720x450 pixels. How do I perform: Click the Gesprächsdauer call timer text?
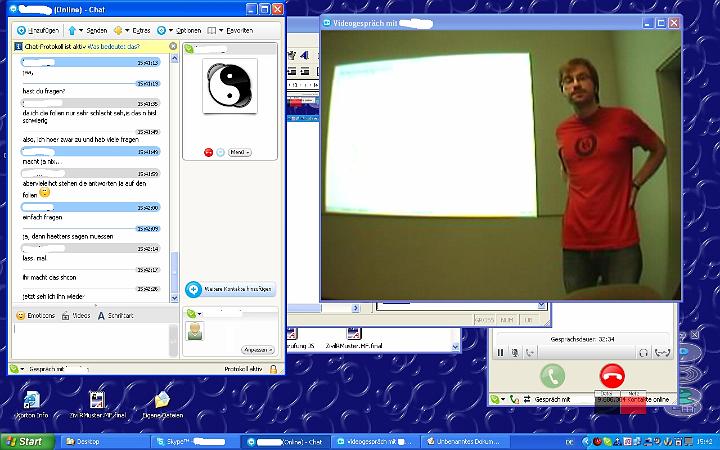(582, 339)
